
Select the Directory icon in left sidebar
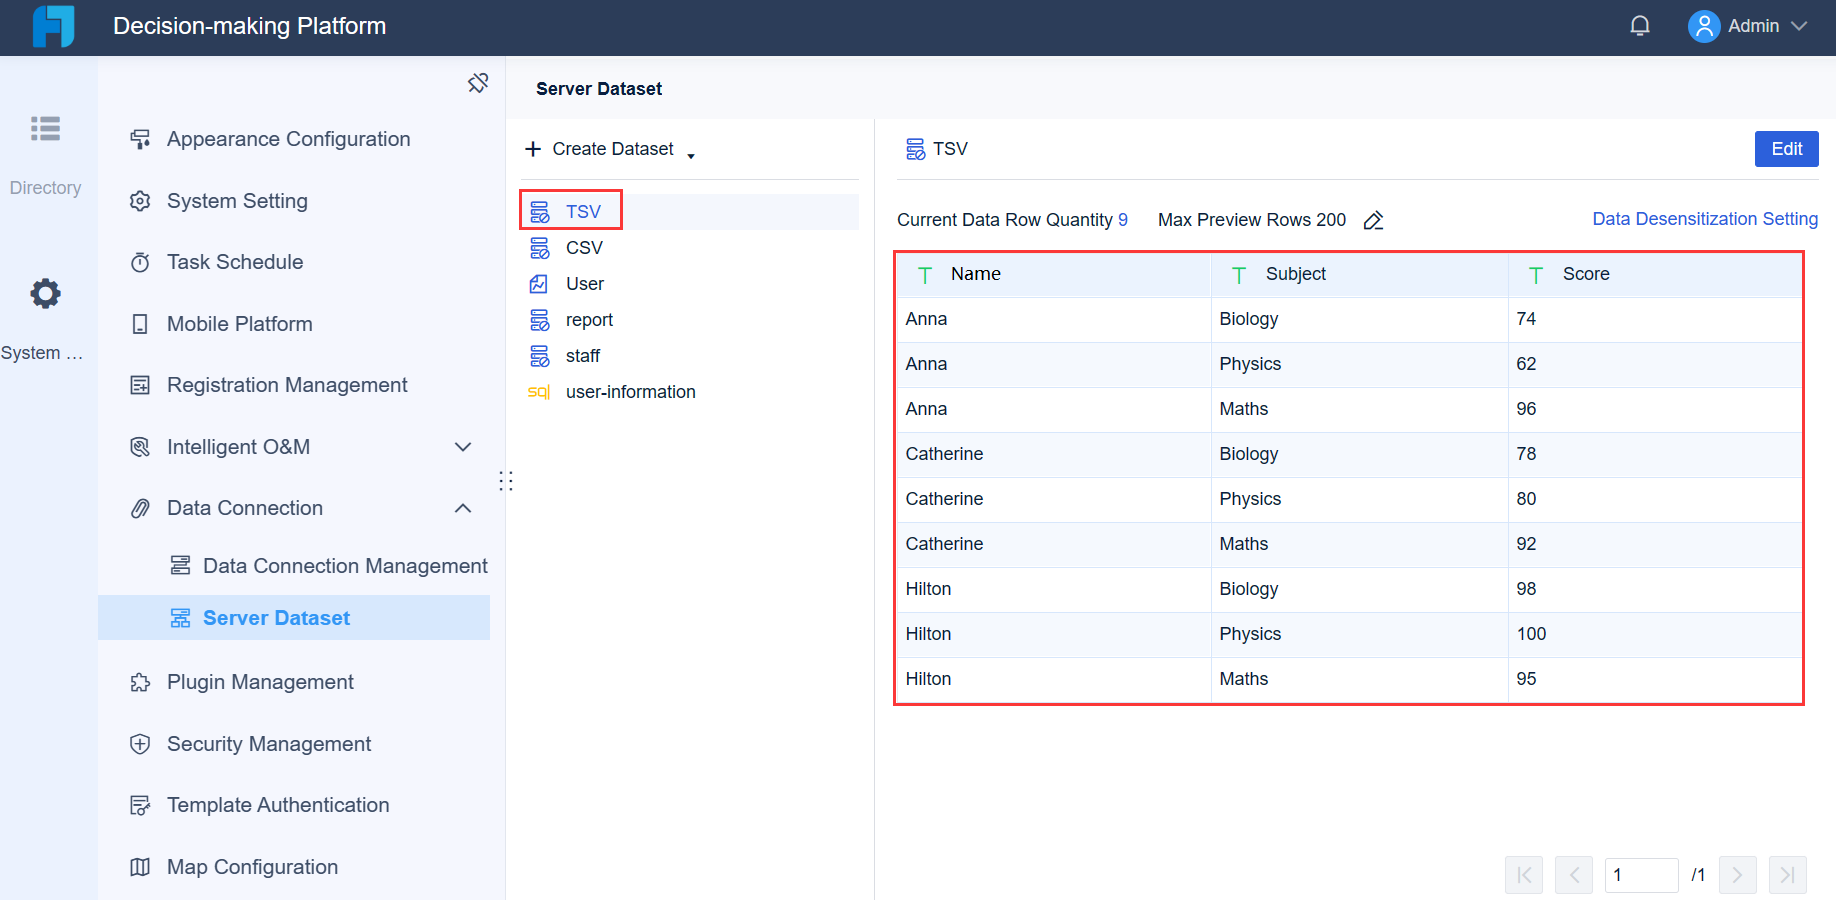[x=45, y=129]
